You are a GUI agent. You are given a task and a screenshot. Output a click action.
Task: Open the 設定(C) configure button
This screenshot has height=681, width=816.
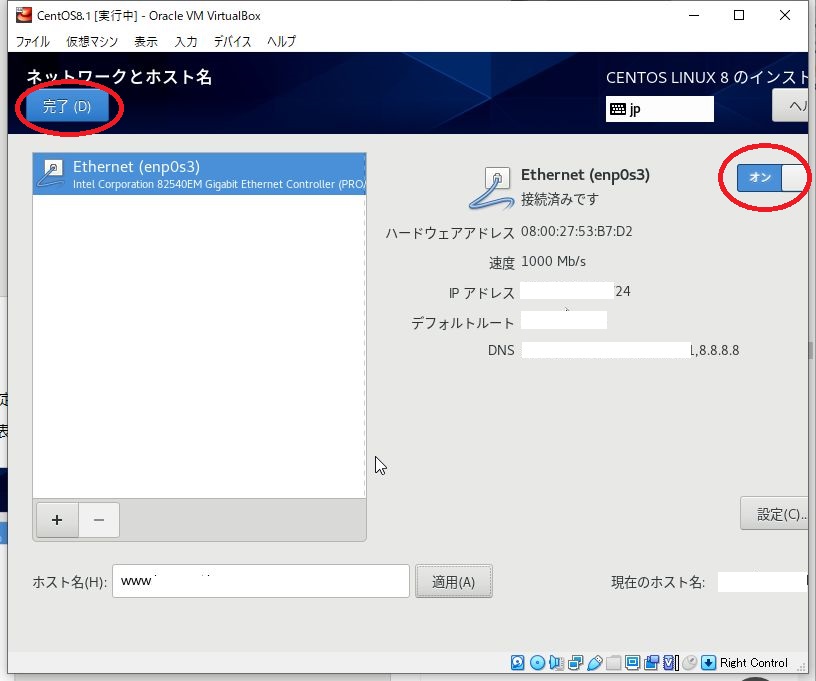pyautogui.click(x=774, y=514)
